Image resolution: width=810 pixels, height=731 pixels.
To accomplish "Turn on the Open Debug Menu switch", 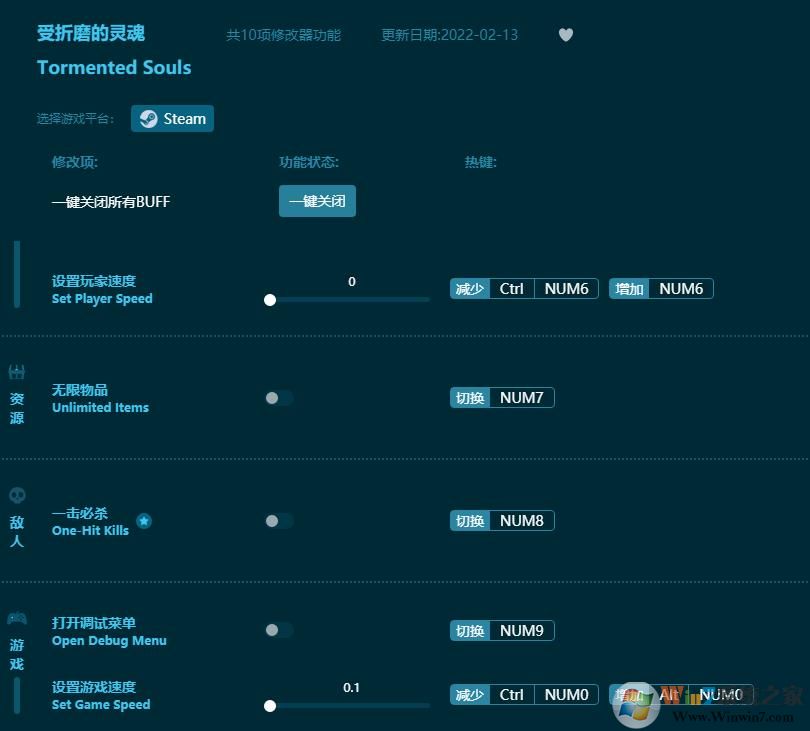I will pyautogui.click(x=279, y=630).
